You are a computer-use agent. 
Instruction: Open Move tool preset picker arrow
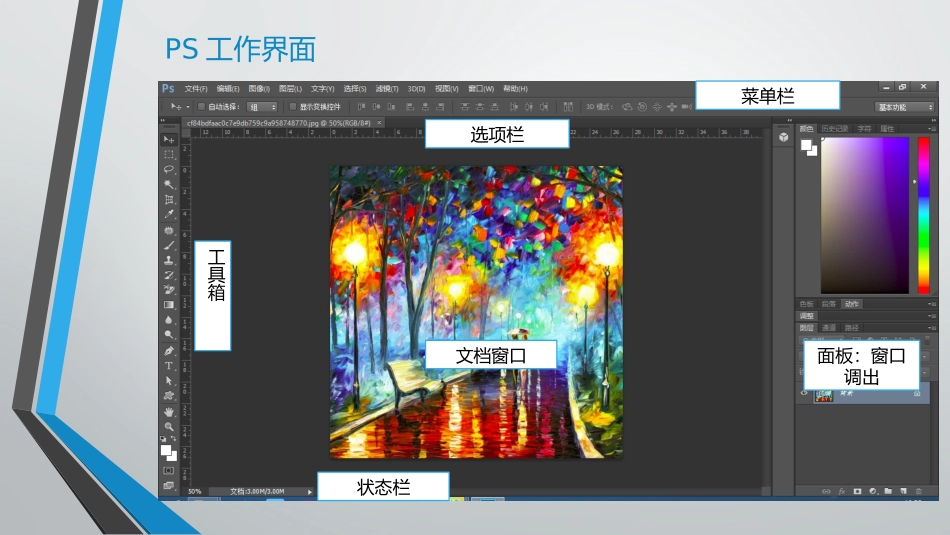[188, 107]
